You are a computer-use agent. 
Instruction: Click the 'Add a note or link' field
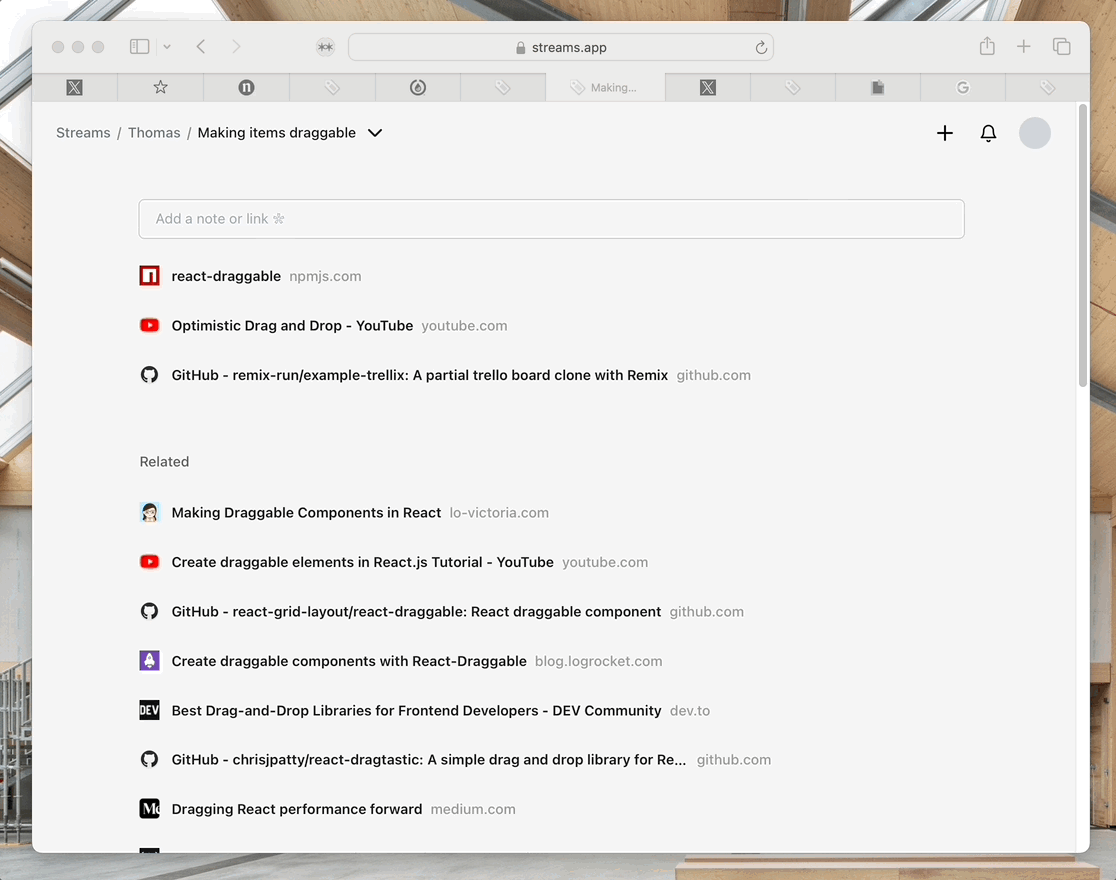551,219
